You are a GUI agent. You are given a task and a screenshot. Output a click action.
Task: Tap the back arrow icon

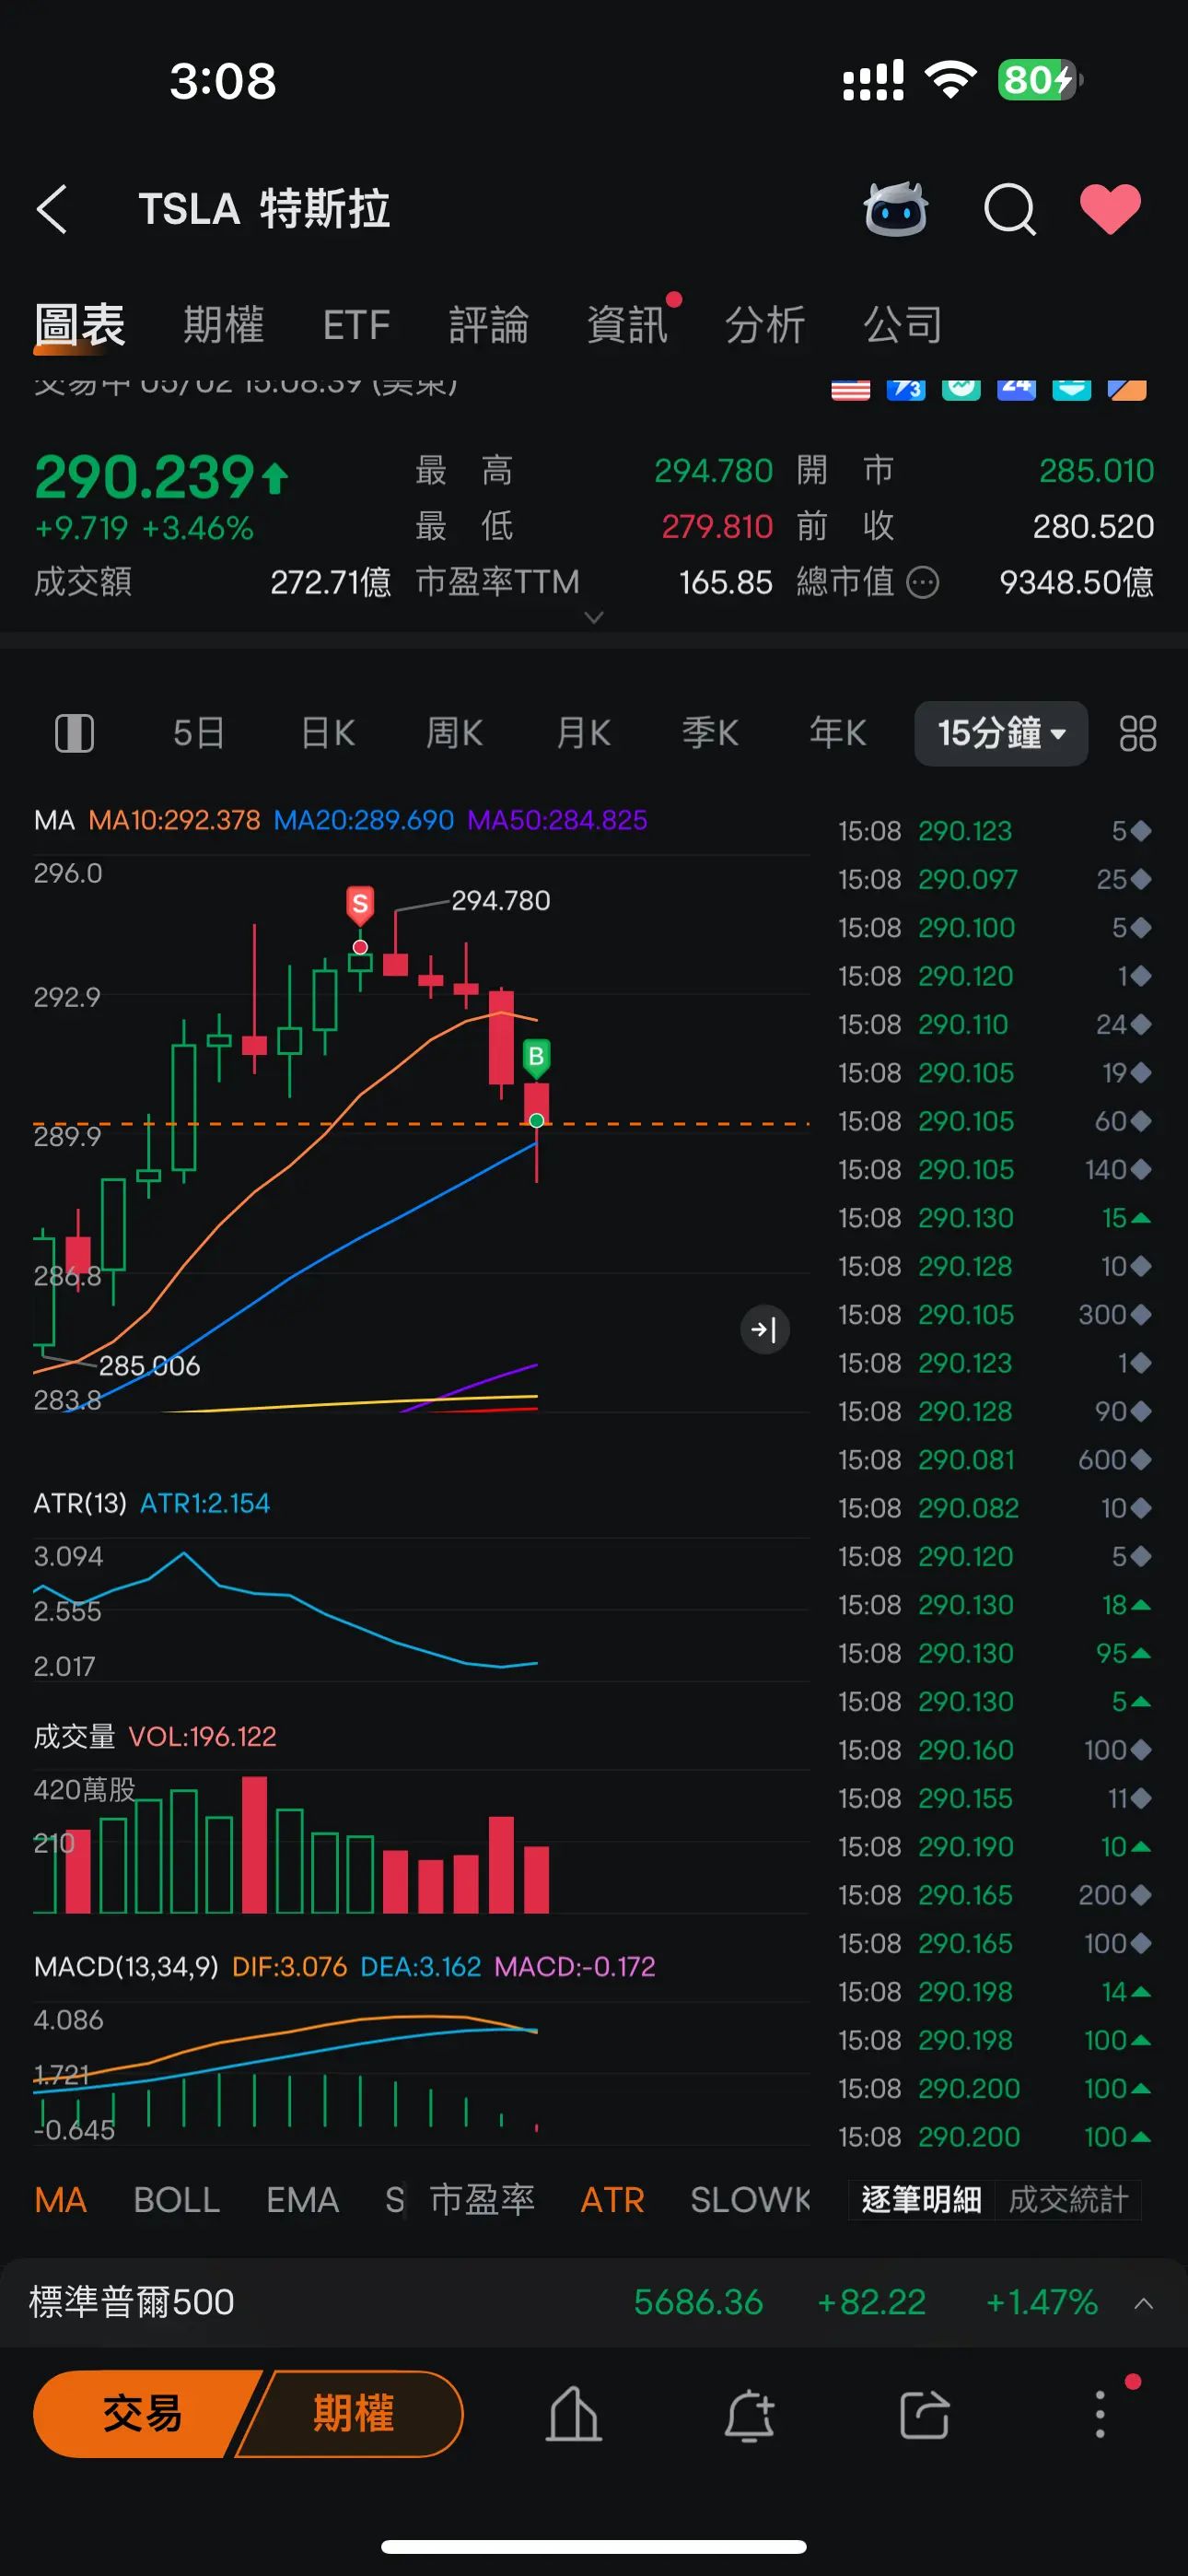click(52, 209)
